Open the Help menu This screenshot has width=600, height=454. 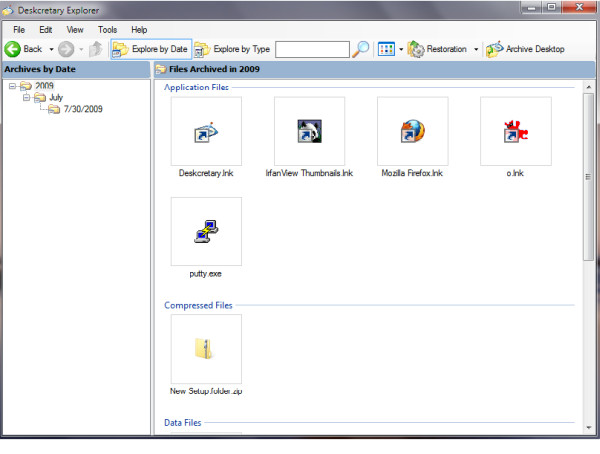[x=139, y=30]
